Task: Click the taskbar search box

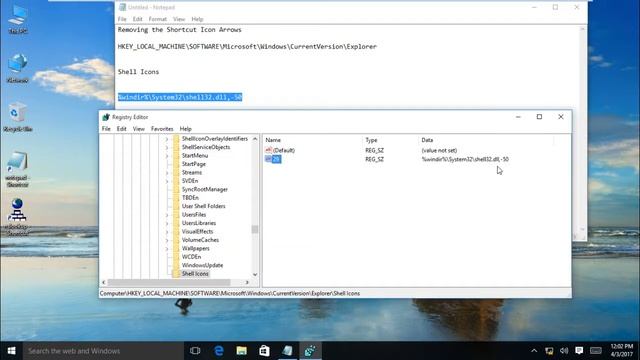Action: click(x=103, y=351)
